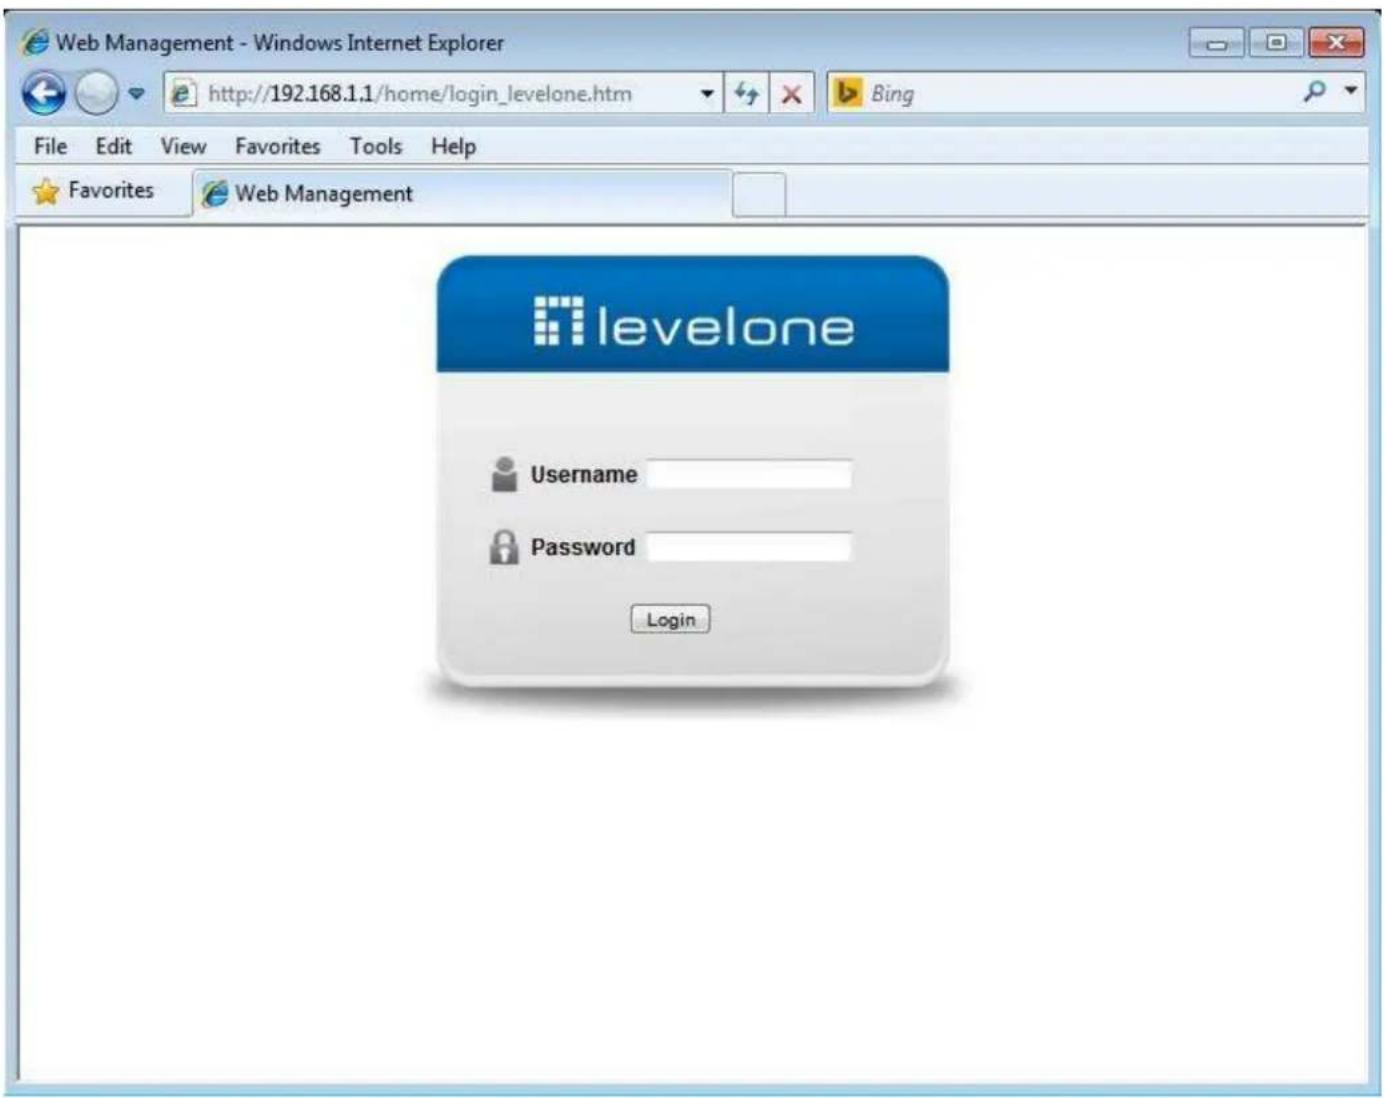
Task: Click the Favorites star button
Action: click(93, 191)
